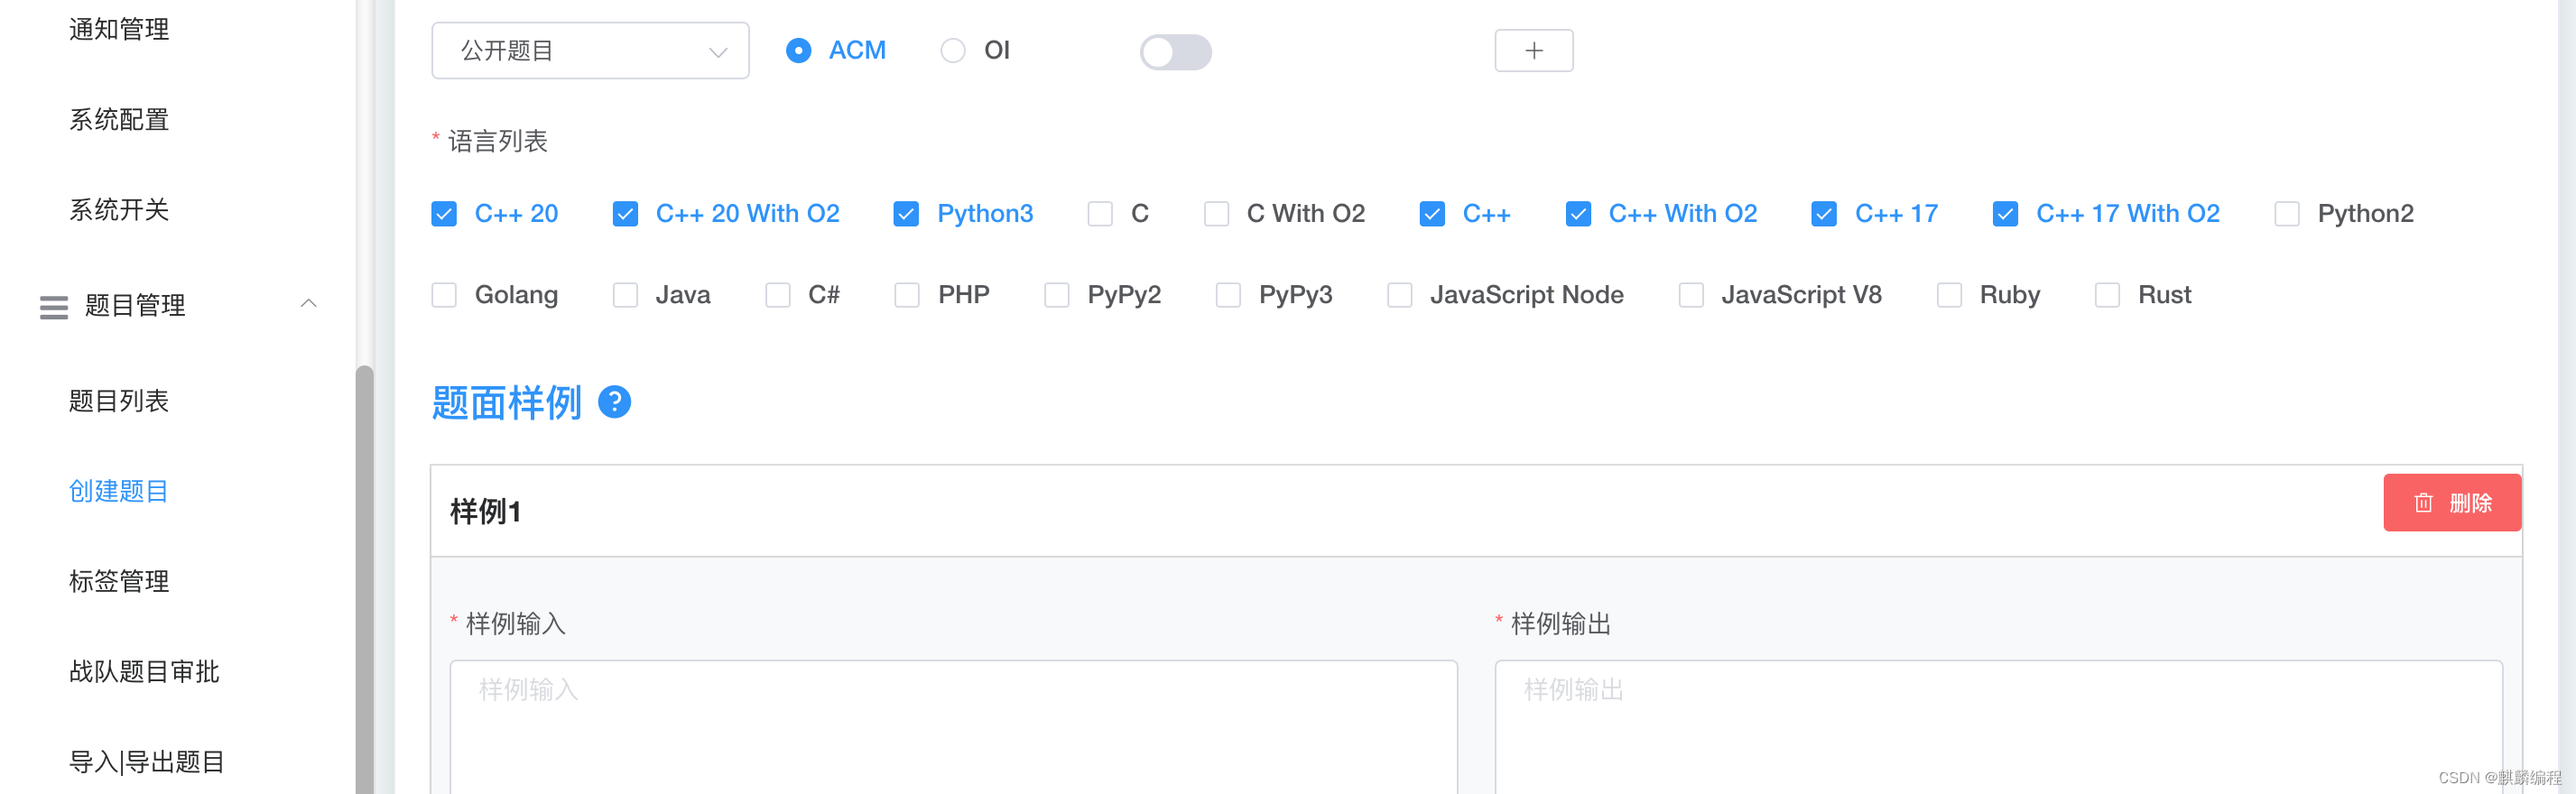2576x794 pixels.
Task: Uncheck the C++ 17 checkbox
Action: click(x=1824, y=214)
